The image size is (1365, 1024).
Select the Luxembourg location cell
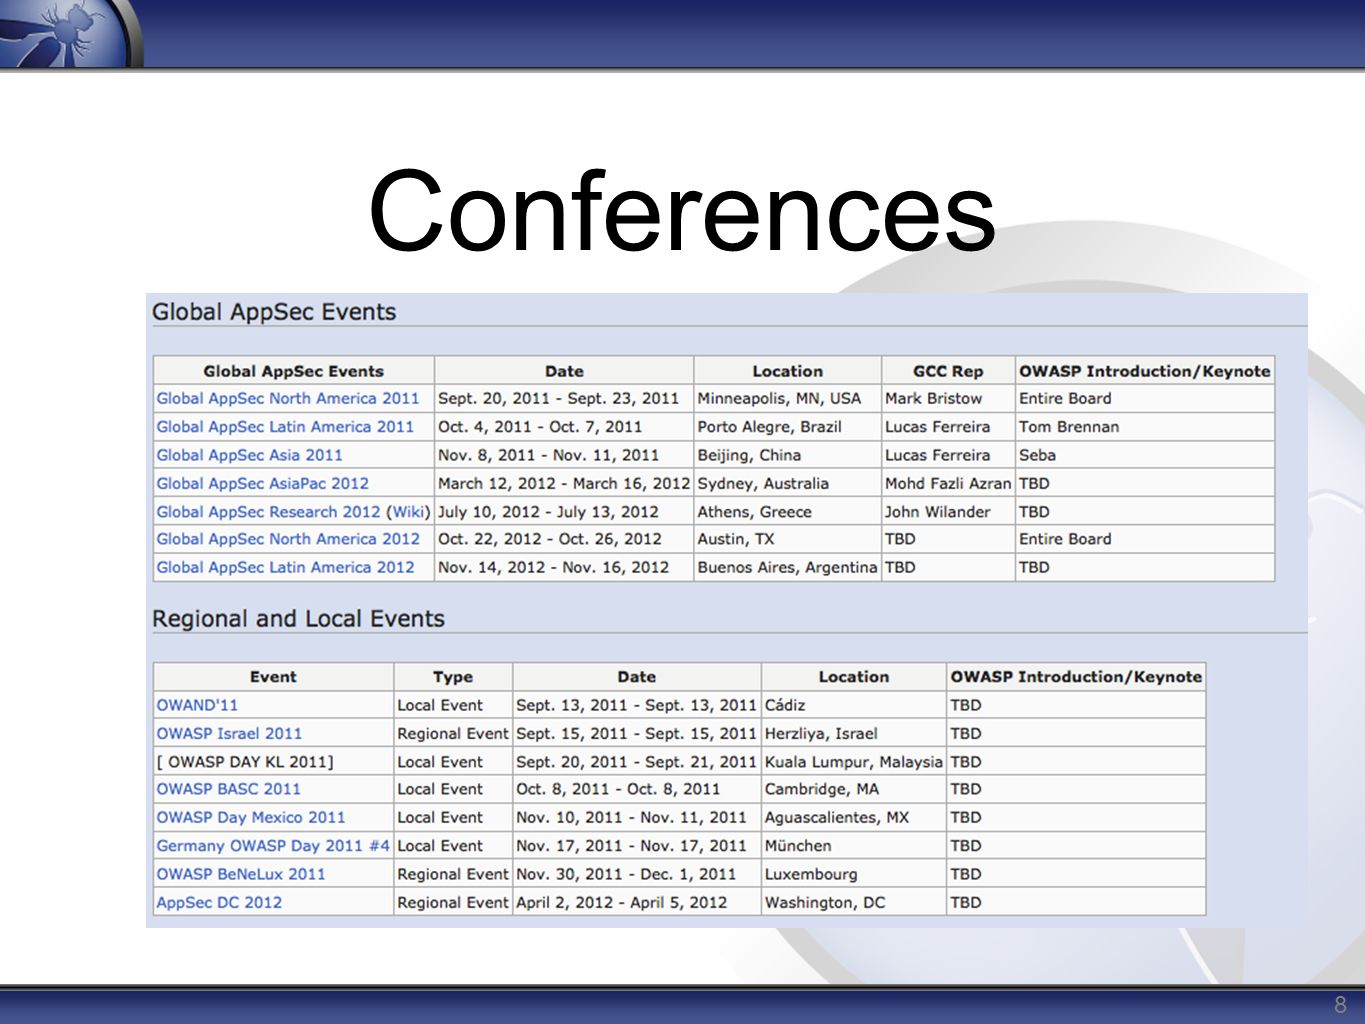854,874
